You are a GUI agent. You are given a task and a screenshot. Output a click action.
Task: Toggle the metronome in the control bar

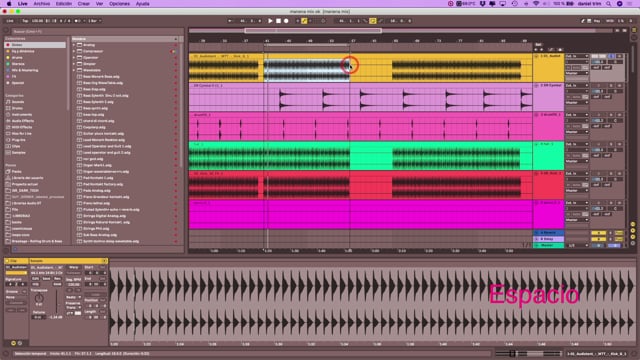click(x=78, y=21)
